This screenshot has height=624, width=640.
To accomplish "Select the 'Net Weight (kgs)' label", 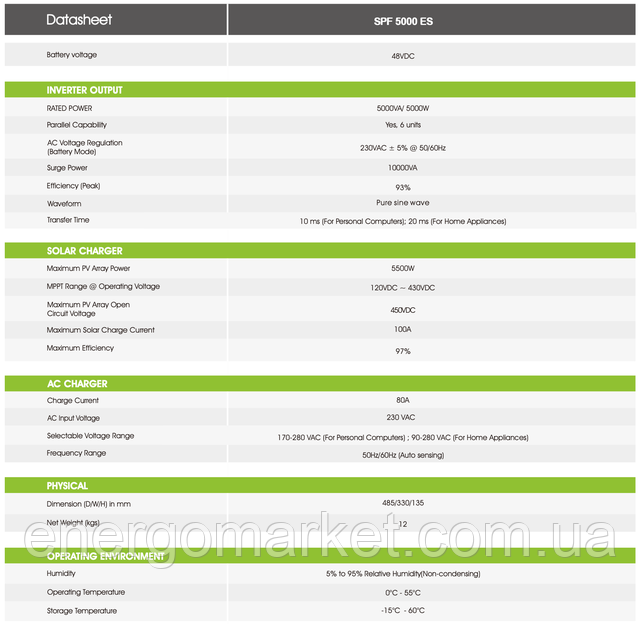I will 73,522.
